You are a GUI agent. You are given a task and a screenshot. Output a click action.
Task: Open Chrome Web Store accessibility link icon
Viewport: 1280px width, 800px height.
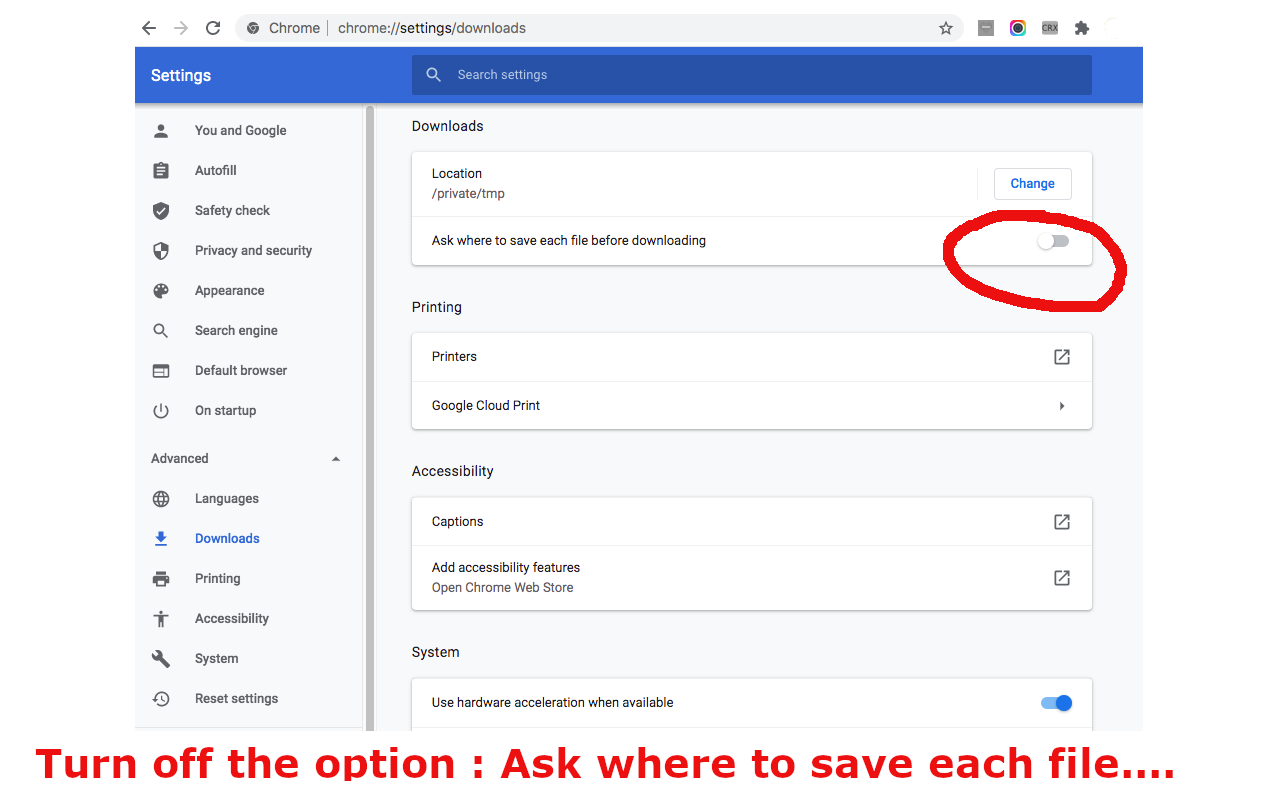click(1062, 578)
